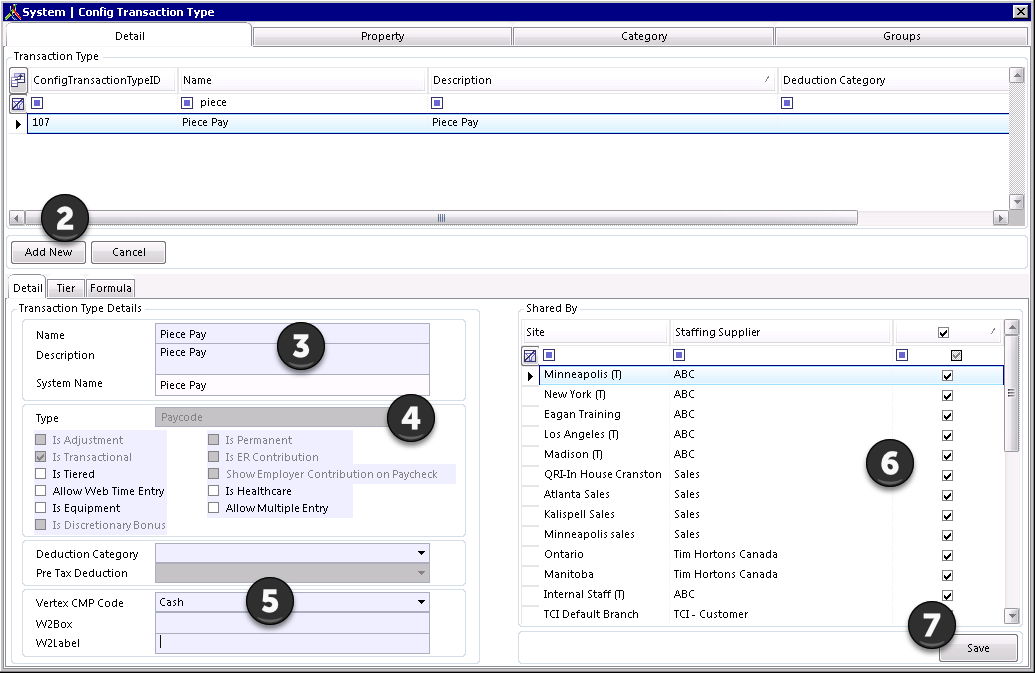Click the Shared By vertical scrollbar down arrow
This screenshot has height=673, width=1035.
tap(1011, 616)
